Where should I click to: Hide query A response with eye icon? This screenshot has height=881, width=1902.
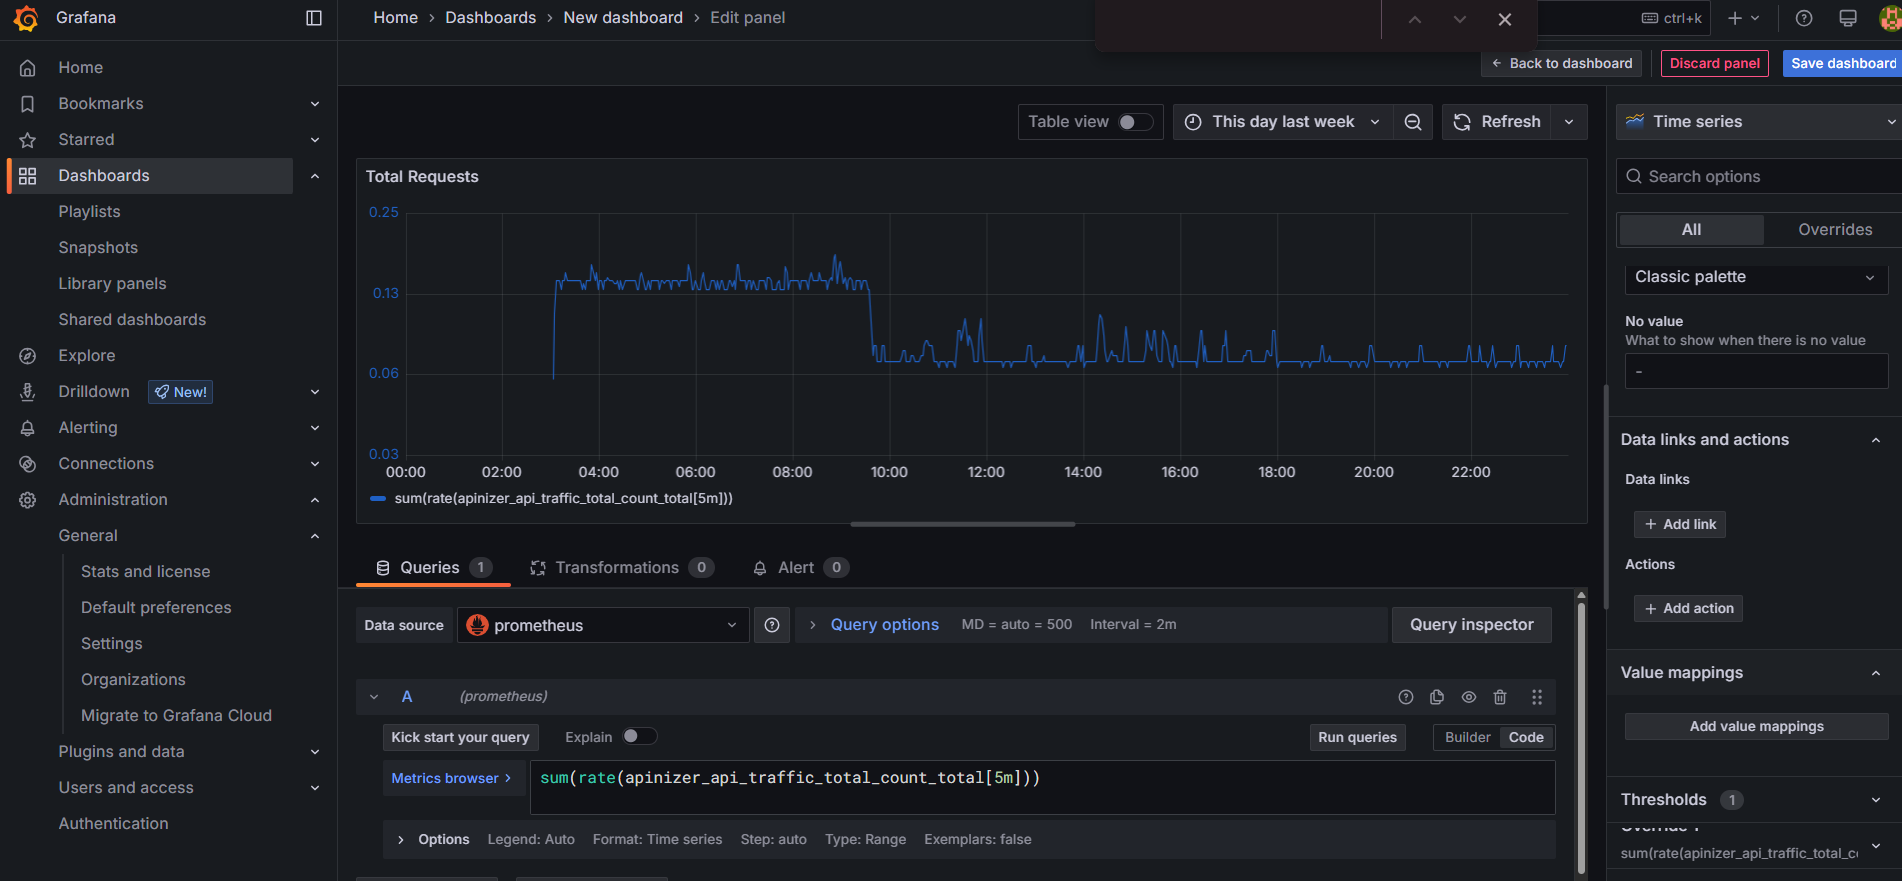[1469, 697]
